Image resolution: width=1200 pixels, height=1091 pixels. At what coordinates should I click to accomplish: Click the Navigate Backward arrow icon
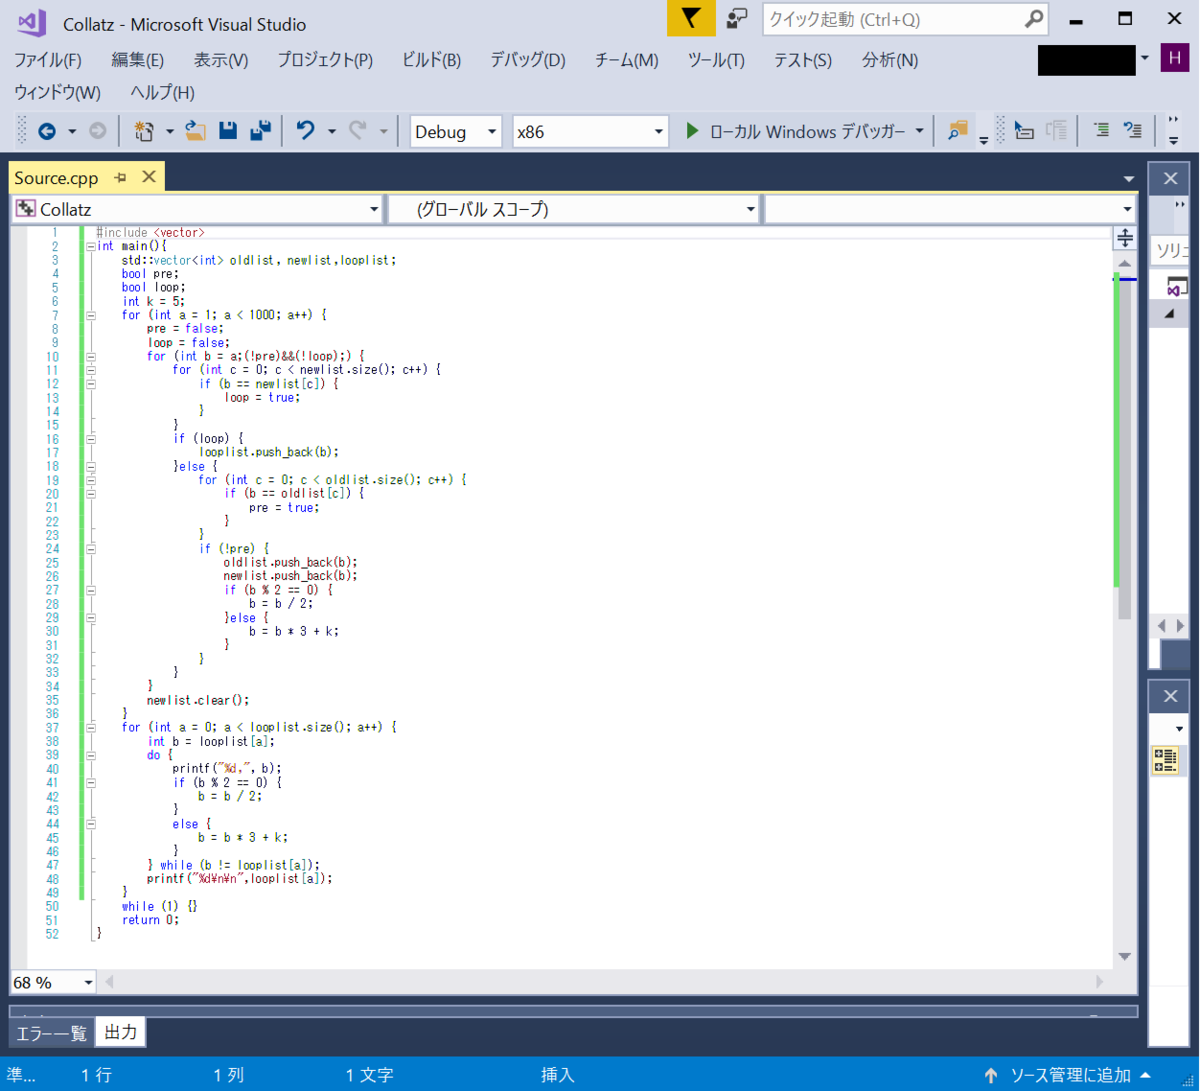point(46,131)
